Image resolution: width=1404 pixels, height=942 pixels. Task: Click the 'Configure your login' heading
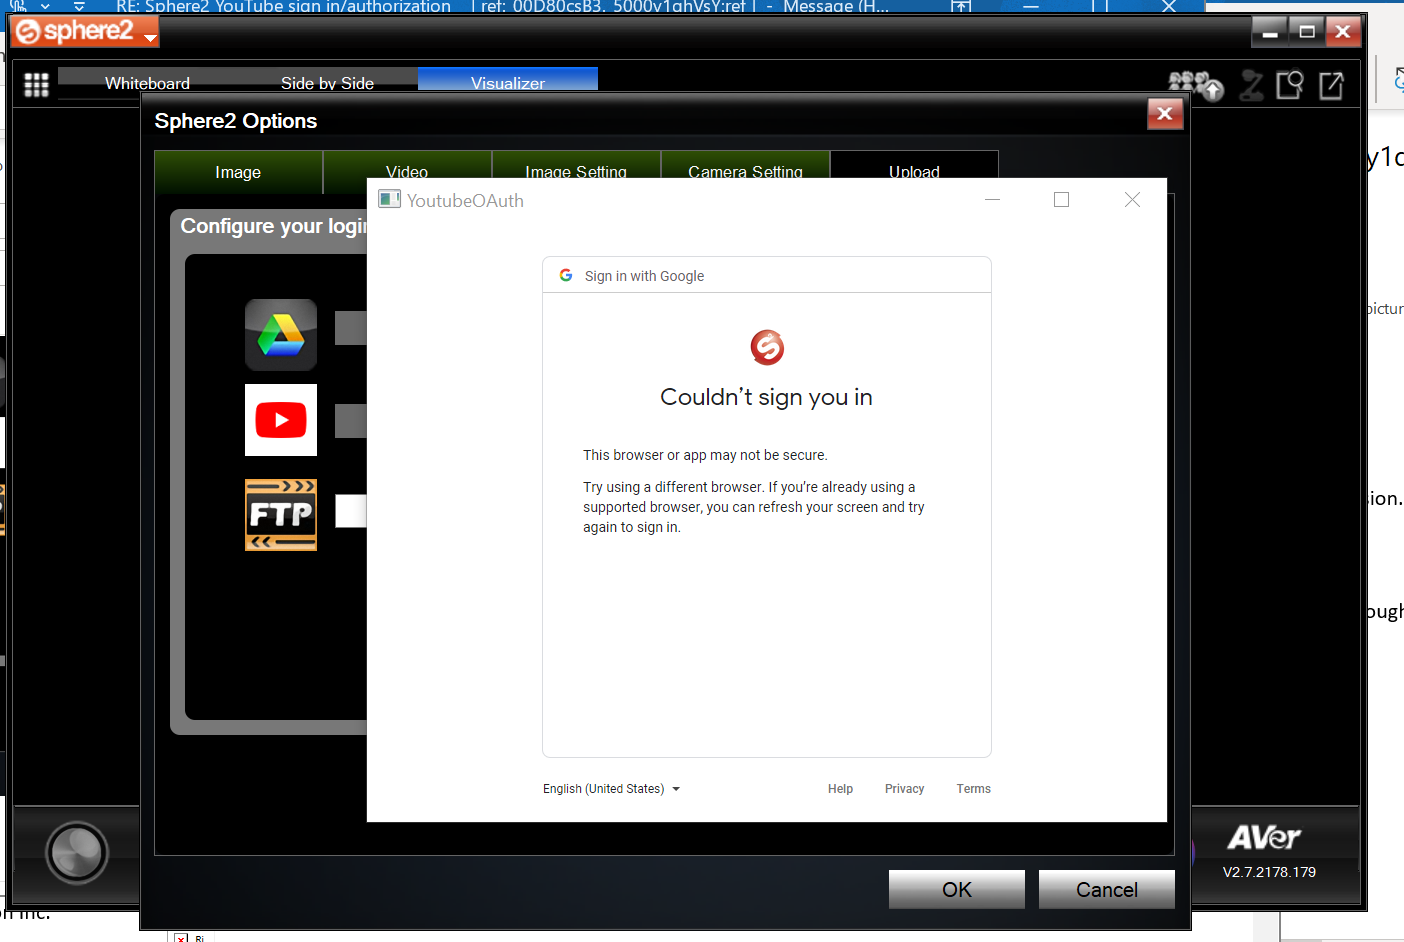pyautogui.click(x=274, y=226)
